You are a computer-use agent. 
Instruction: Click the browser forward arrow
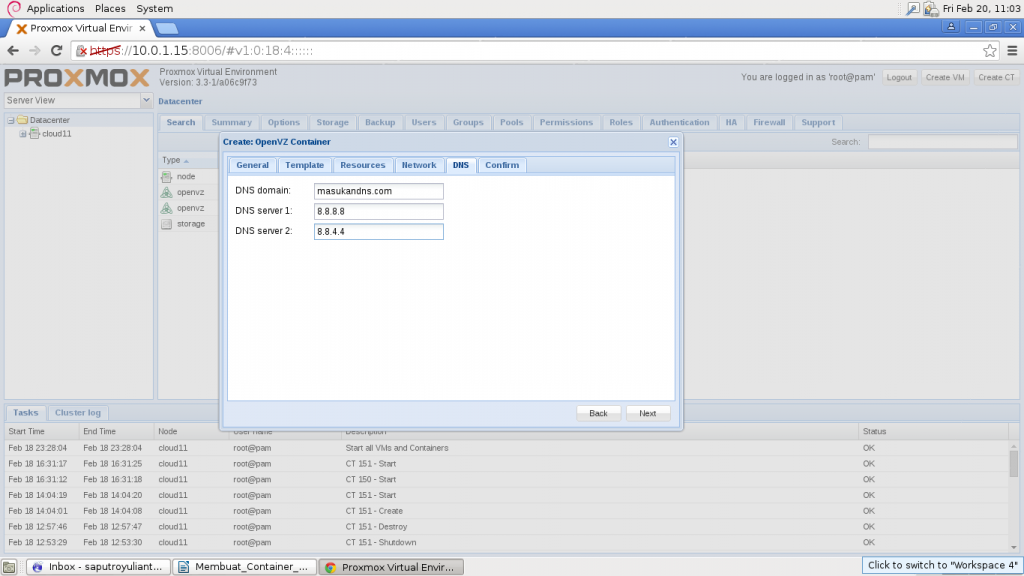pyautogui.click(x=35, y=50)
